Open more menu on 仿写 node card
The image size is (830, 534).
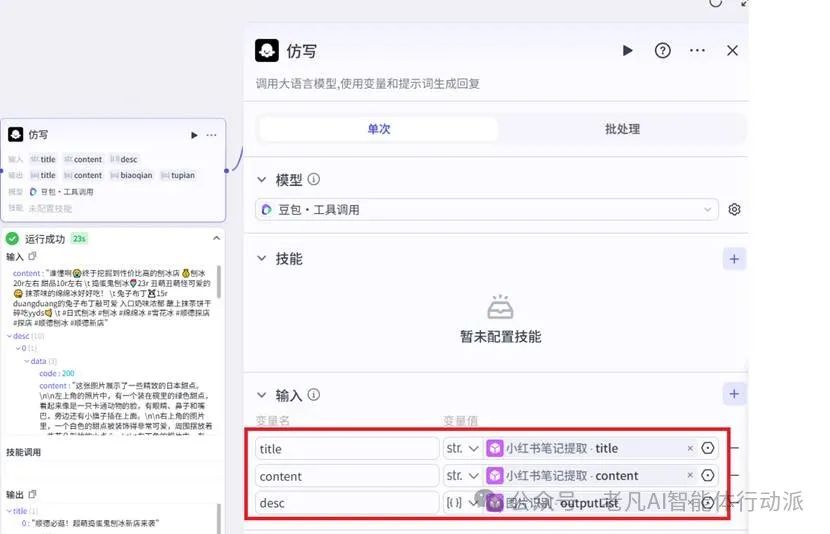211,135
